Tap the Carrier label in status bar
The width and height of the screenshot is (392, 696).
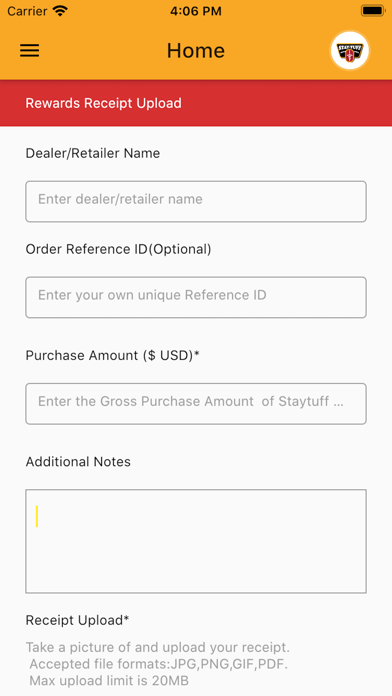tap(27, 11)
